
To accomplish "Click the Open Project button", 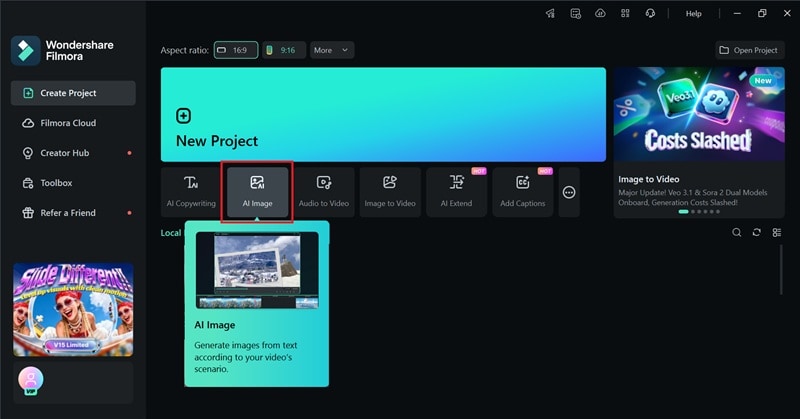I will point(749,50).
